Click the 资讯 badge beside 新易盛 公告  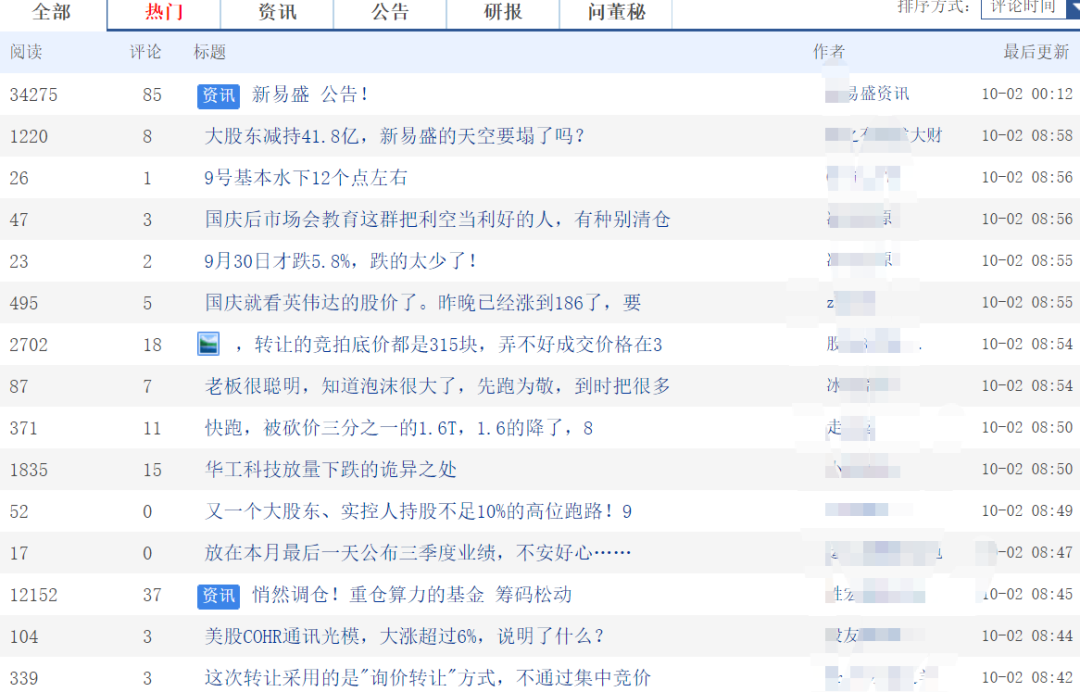click(x=218, y=95)
